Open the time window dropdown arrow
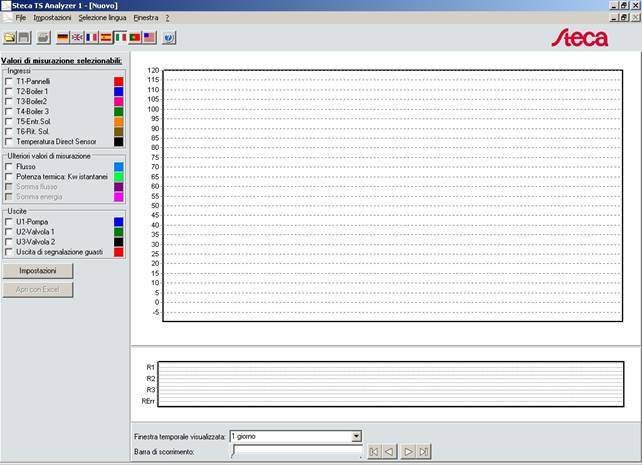Viewport: 642px width, 465px height. pyautogui.click(x=356, y=436)
